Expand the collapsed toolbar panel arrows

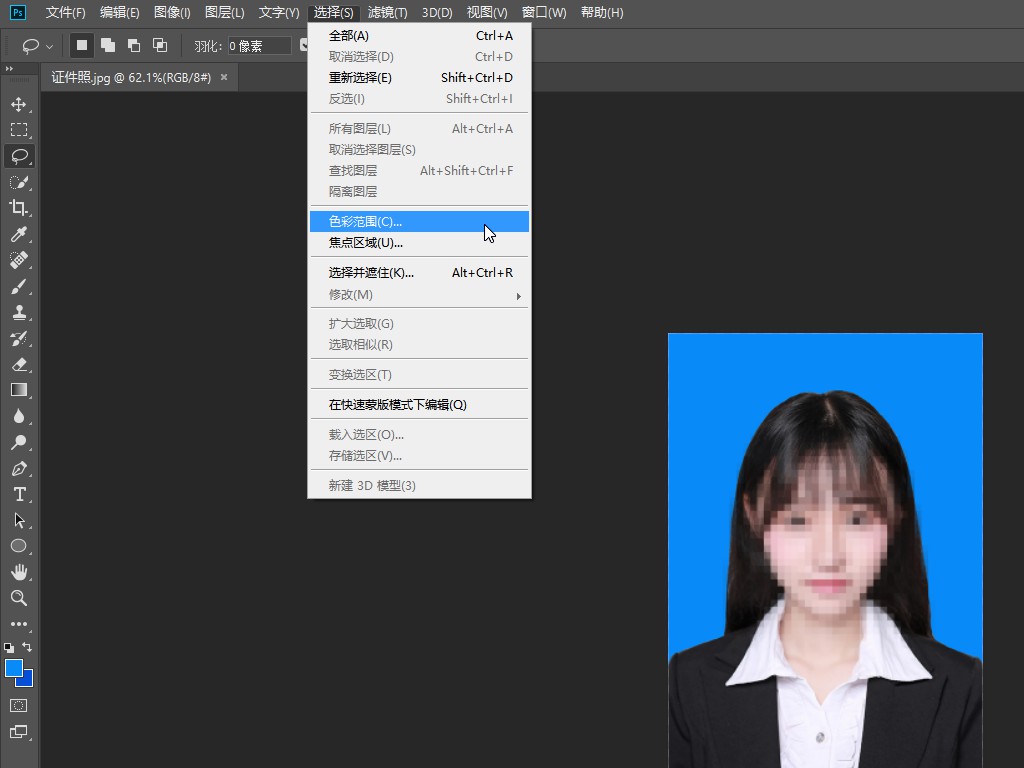pyautogui.click(x=9, y=68)
